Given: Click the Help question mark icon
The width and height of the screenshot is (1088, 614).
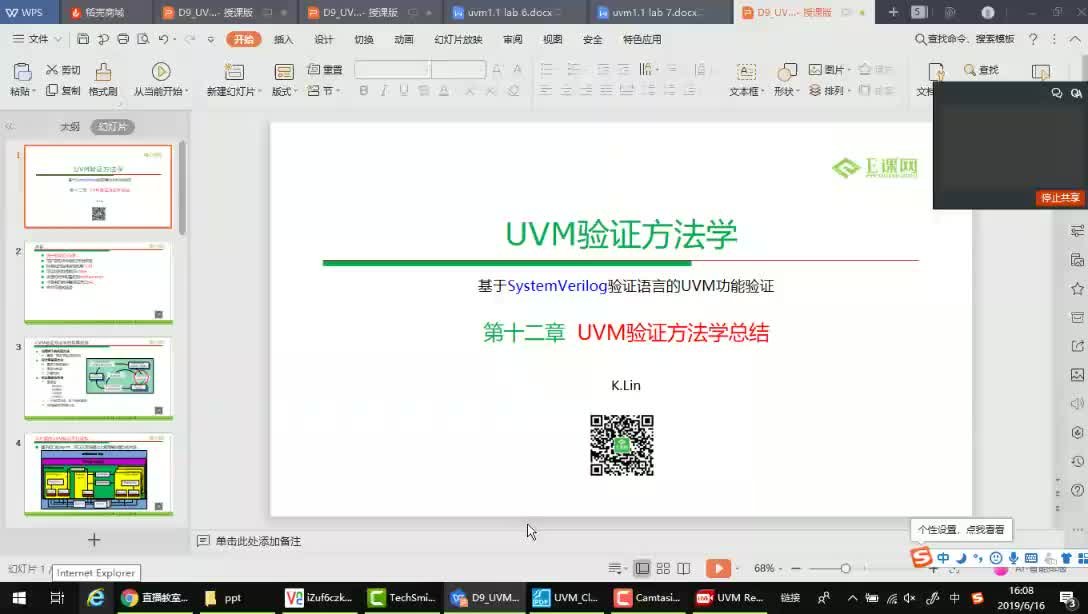Looking at the screenshot, I should [x=1033, y=40].
